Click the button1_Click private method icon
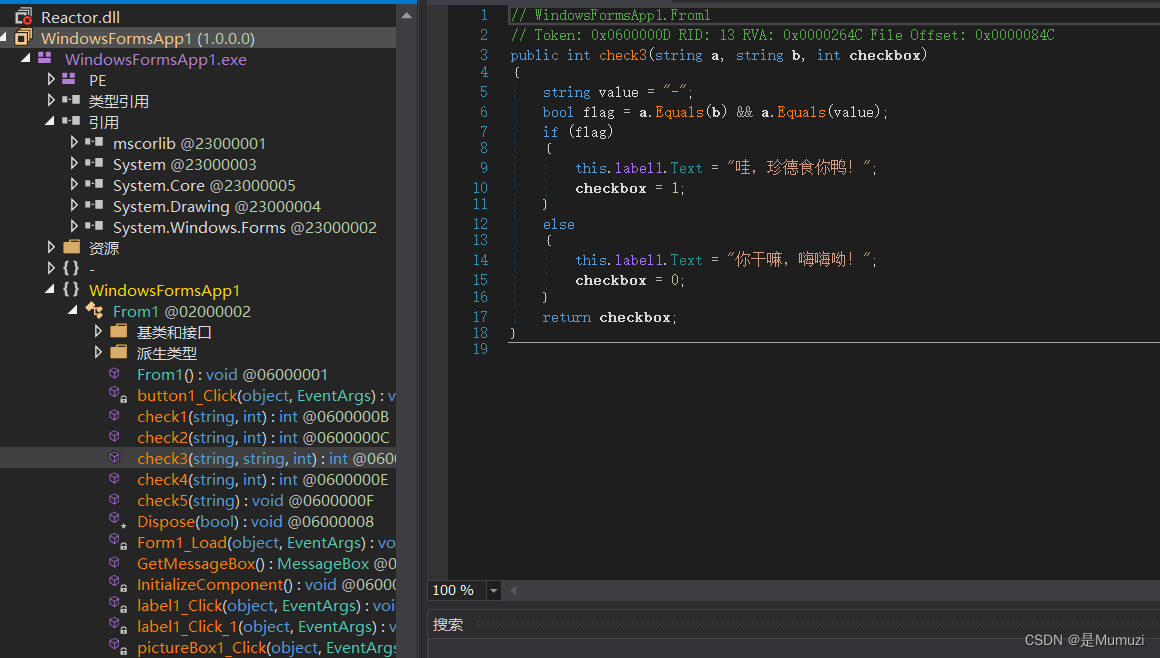This screenshot has width=1160, height=658. click(x=117, y=395)
